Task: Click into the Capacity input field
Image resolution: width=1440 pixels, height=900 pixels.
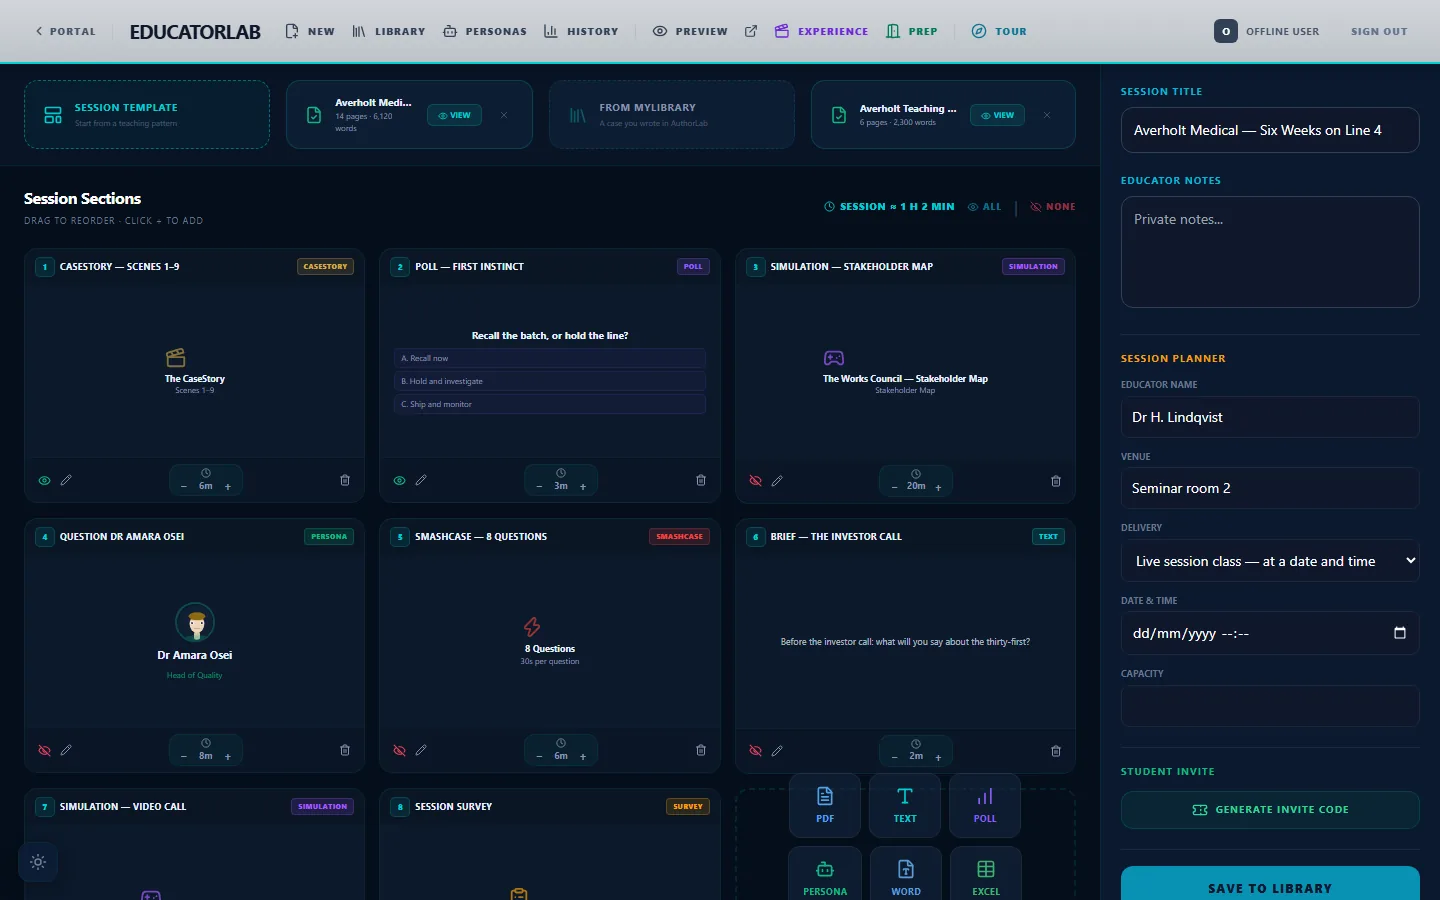Action: tap(1270, 706)
